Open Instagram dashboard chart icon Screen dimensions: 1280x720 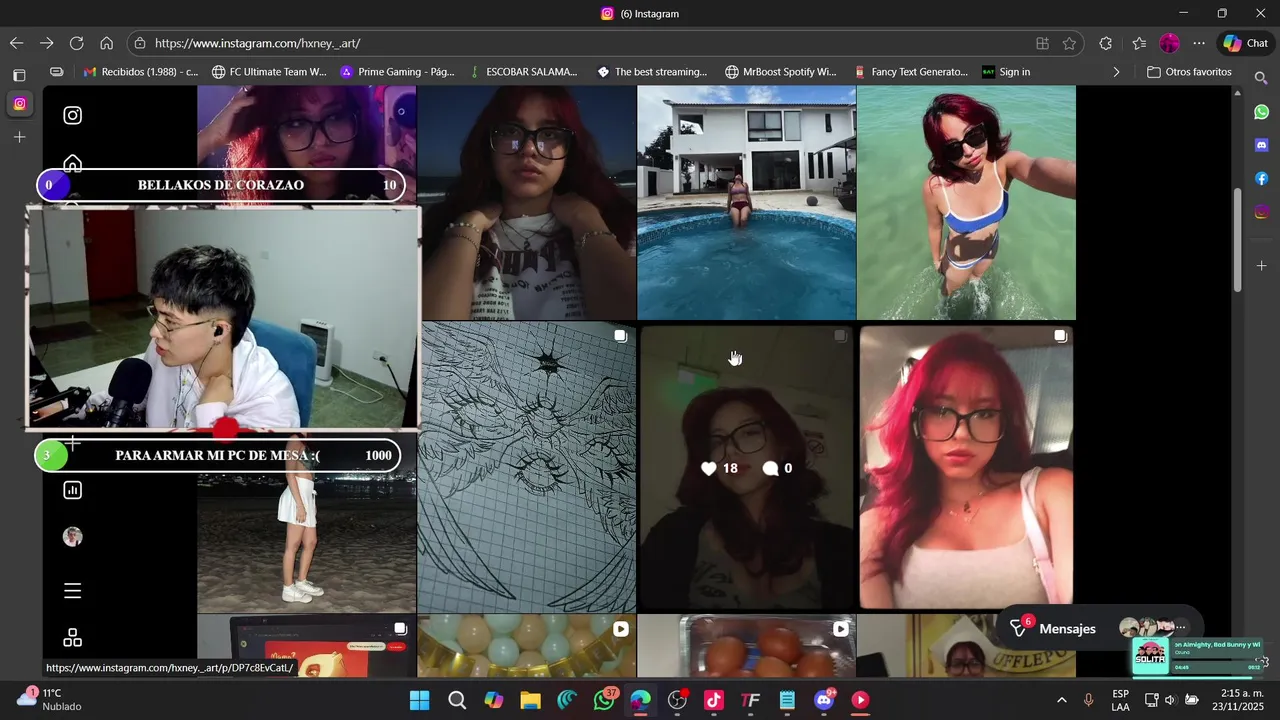(x=72, y=490)
